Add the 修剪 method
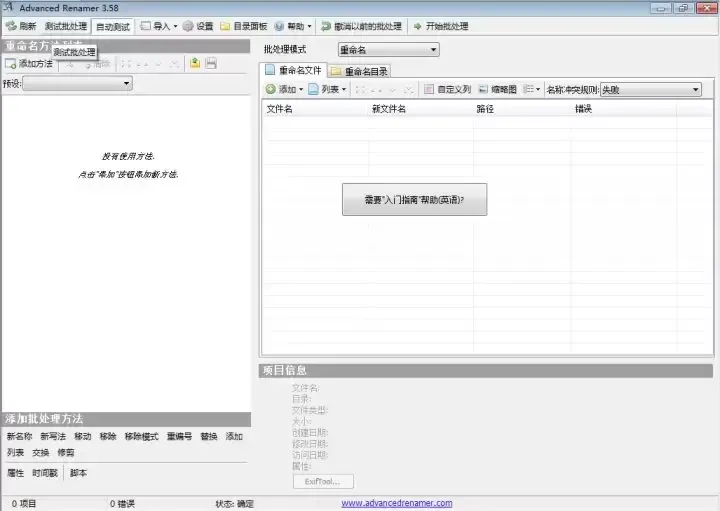This screenshot has width=720, height=511. tap(66, 453)
